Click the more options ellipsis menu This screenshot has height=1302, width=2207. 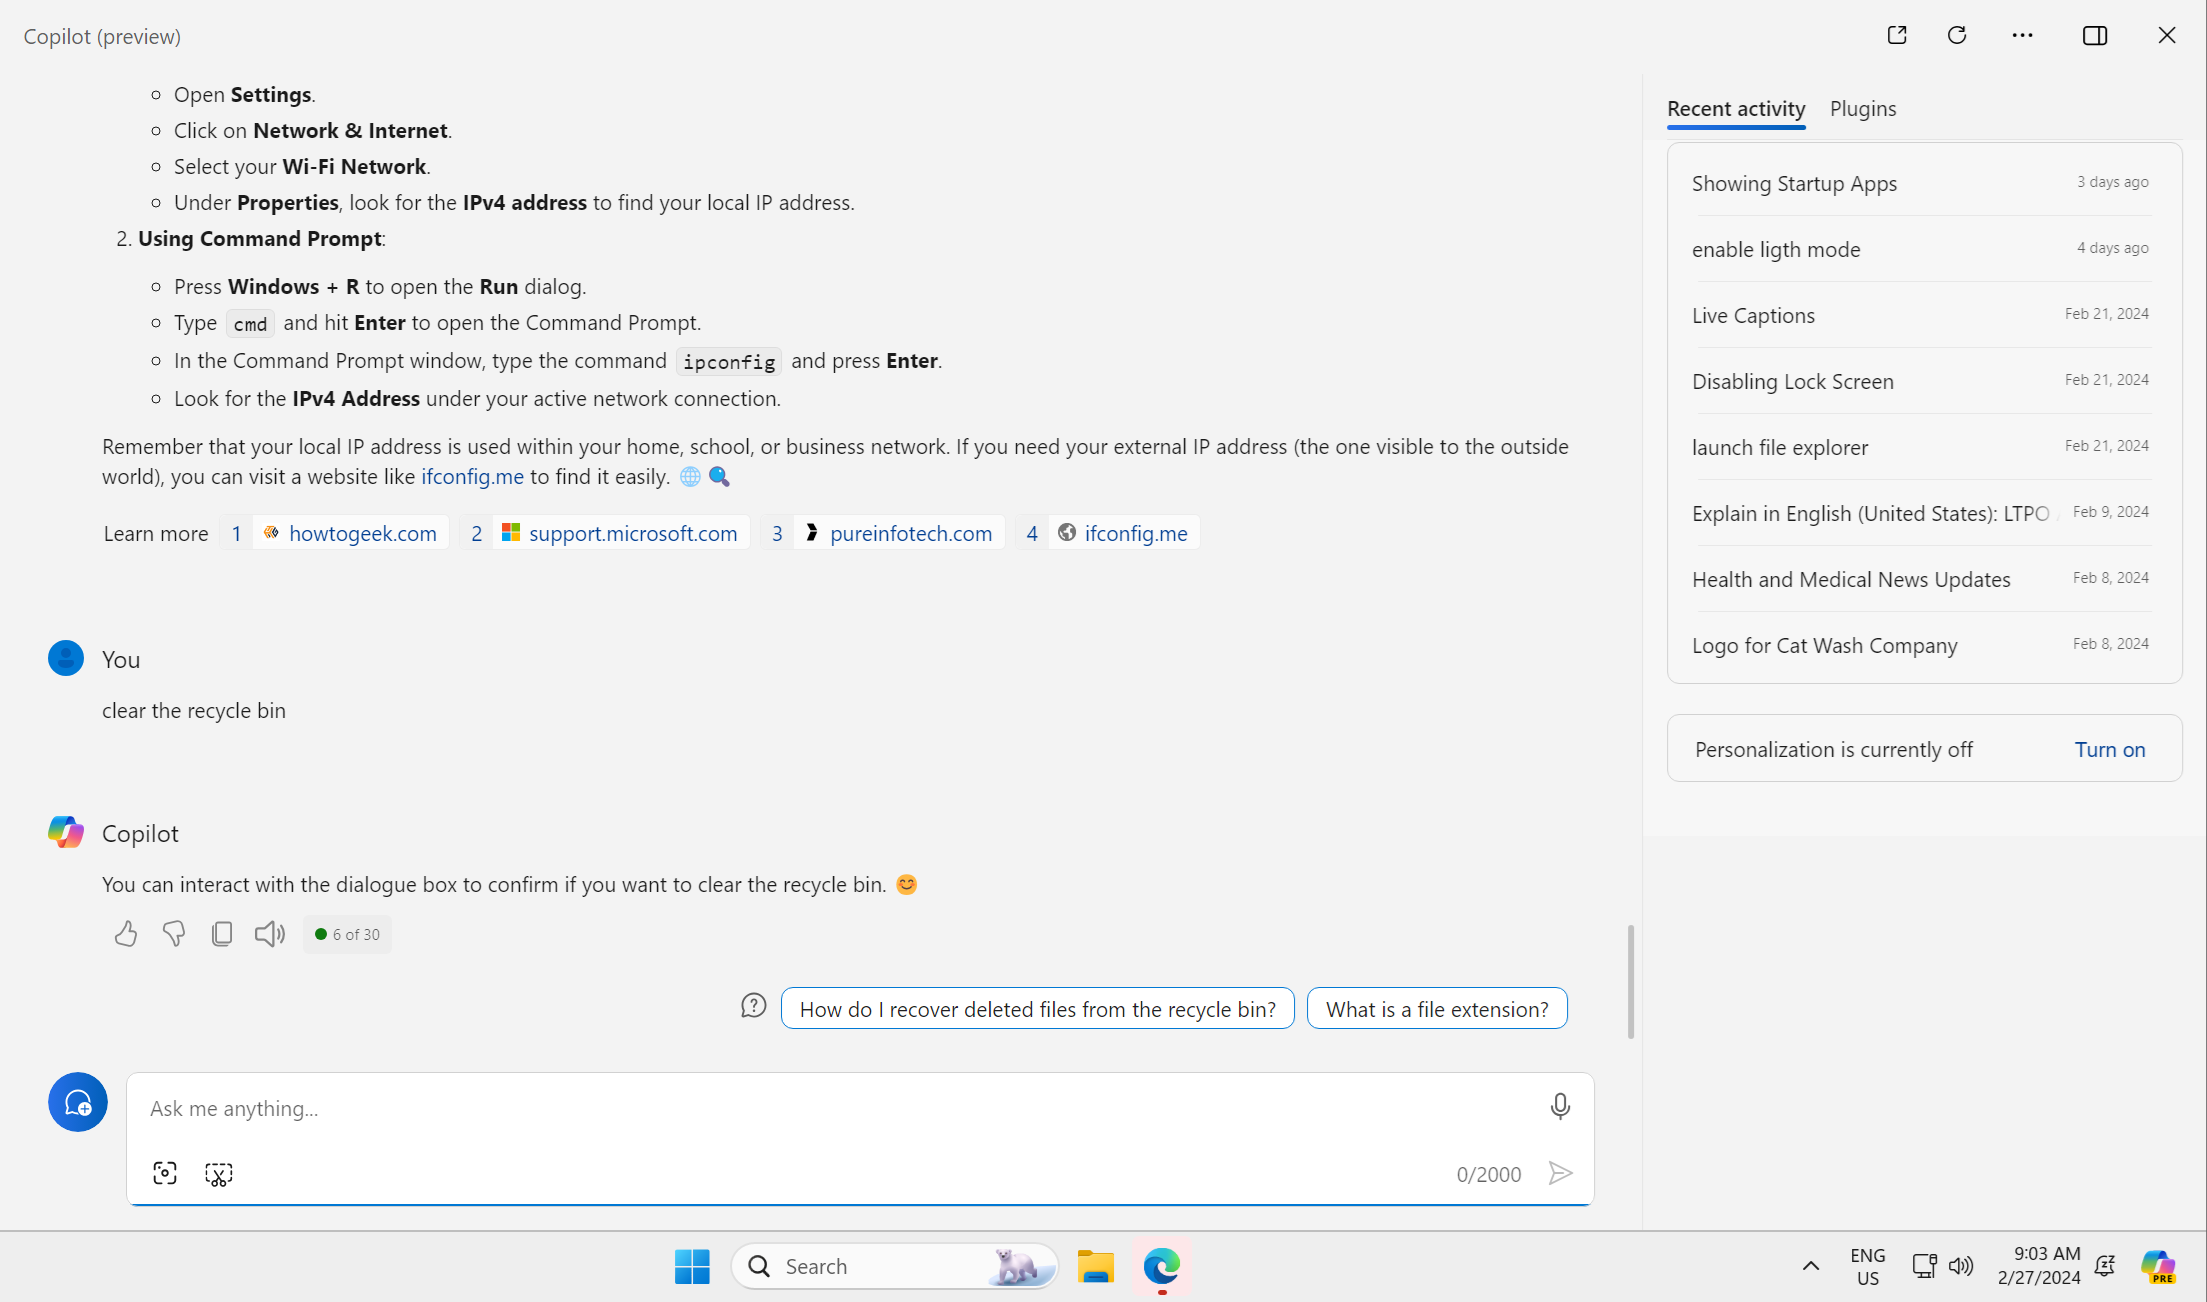pos(2023,34)
